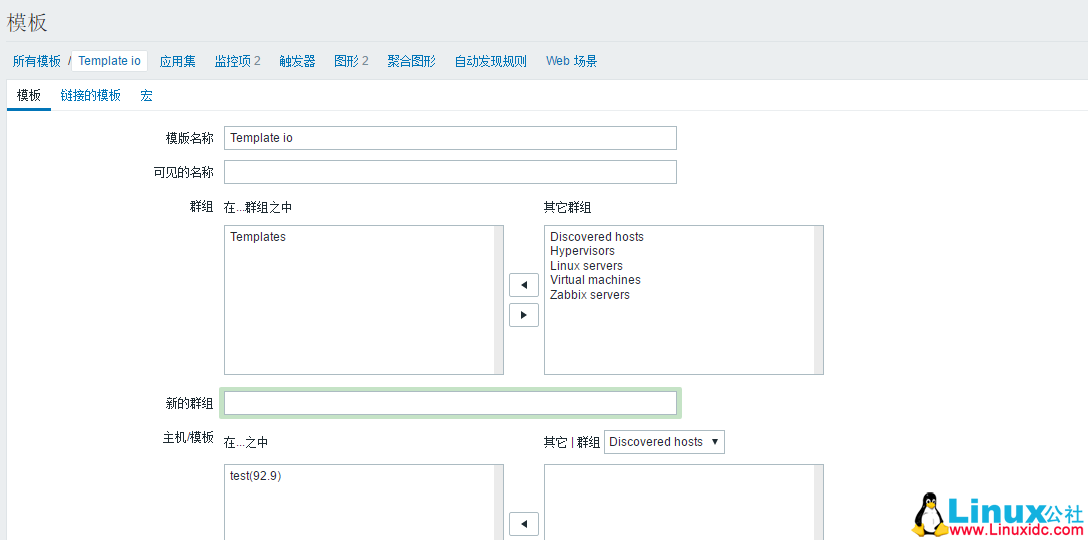Open the Web 场景 link
Image resolution: width=1088 pixels, height=540 pixels.
click(571, 61)
